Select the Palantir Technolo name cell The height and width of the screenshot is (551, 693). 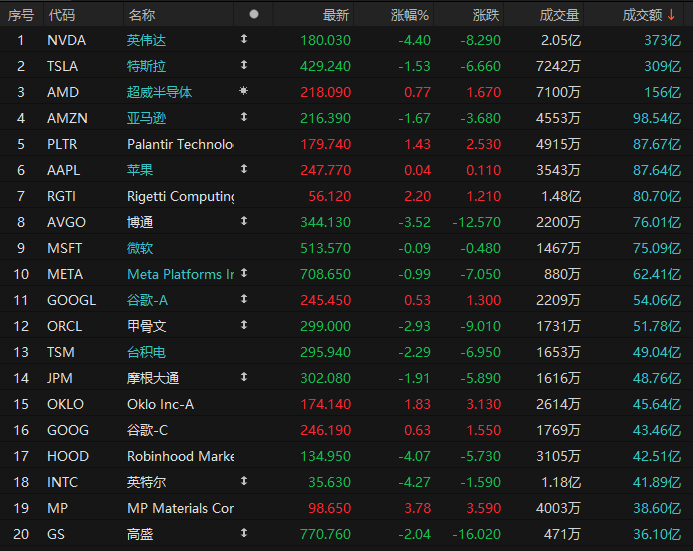(x=180, y=144)
